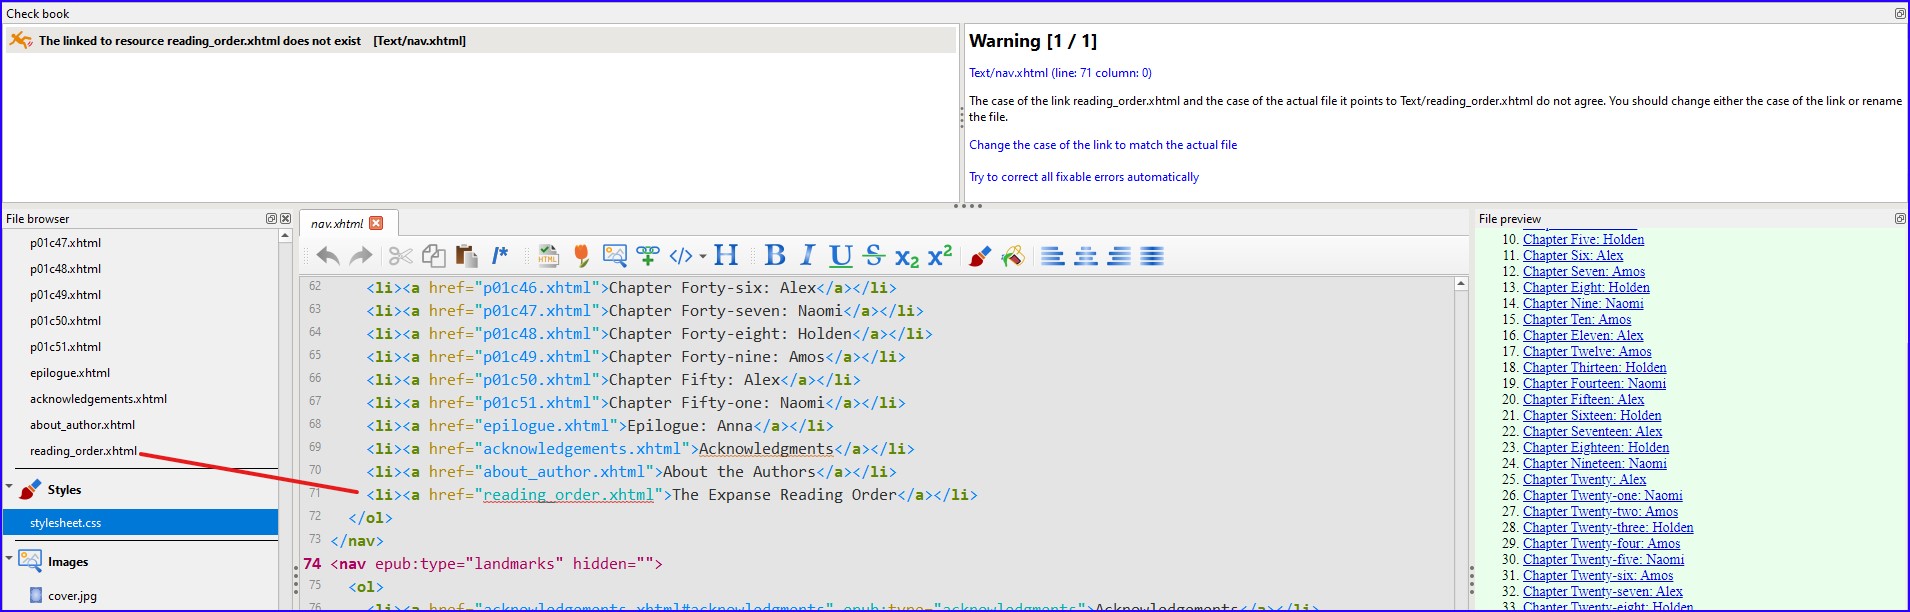
Task: Click the Copy icon in toolbar
Action: pos(433,256)
